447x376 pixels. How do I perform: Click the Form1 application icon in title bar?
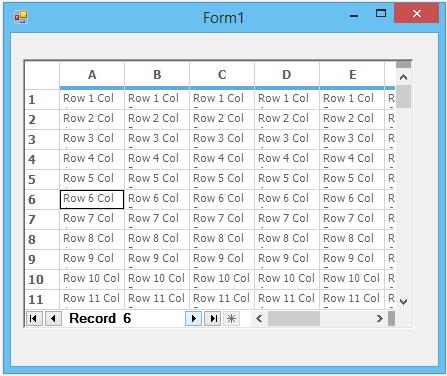[x=21, y=17]
